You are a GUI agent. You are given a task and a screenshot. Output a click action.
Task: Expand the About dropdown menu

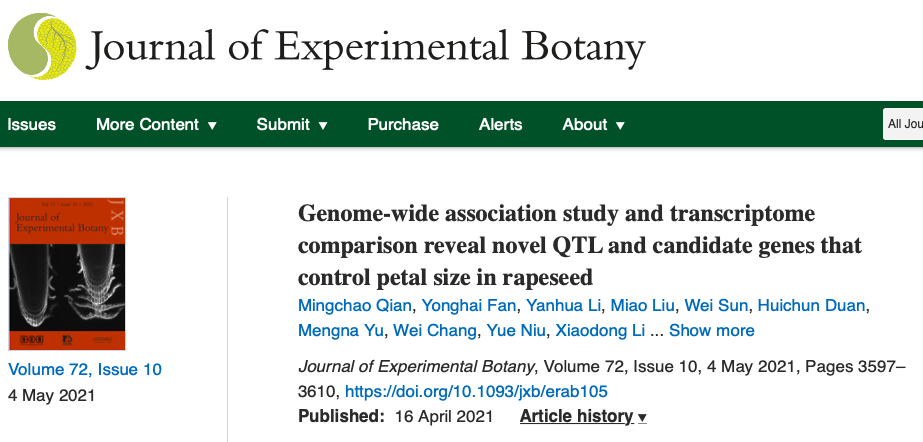coord(594,125)
